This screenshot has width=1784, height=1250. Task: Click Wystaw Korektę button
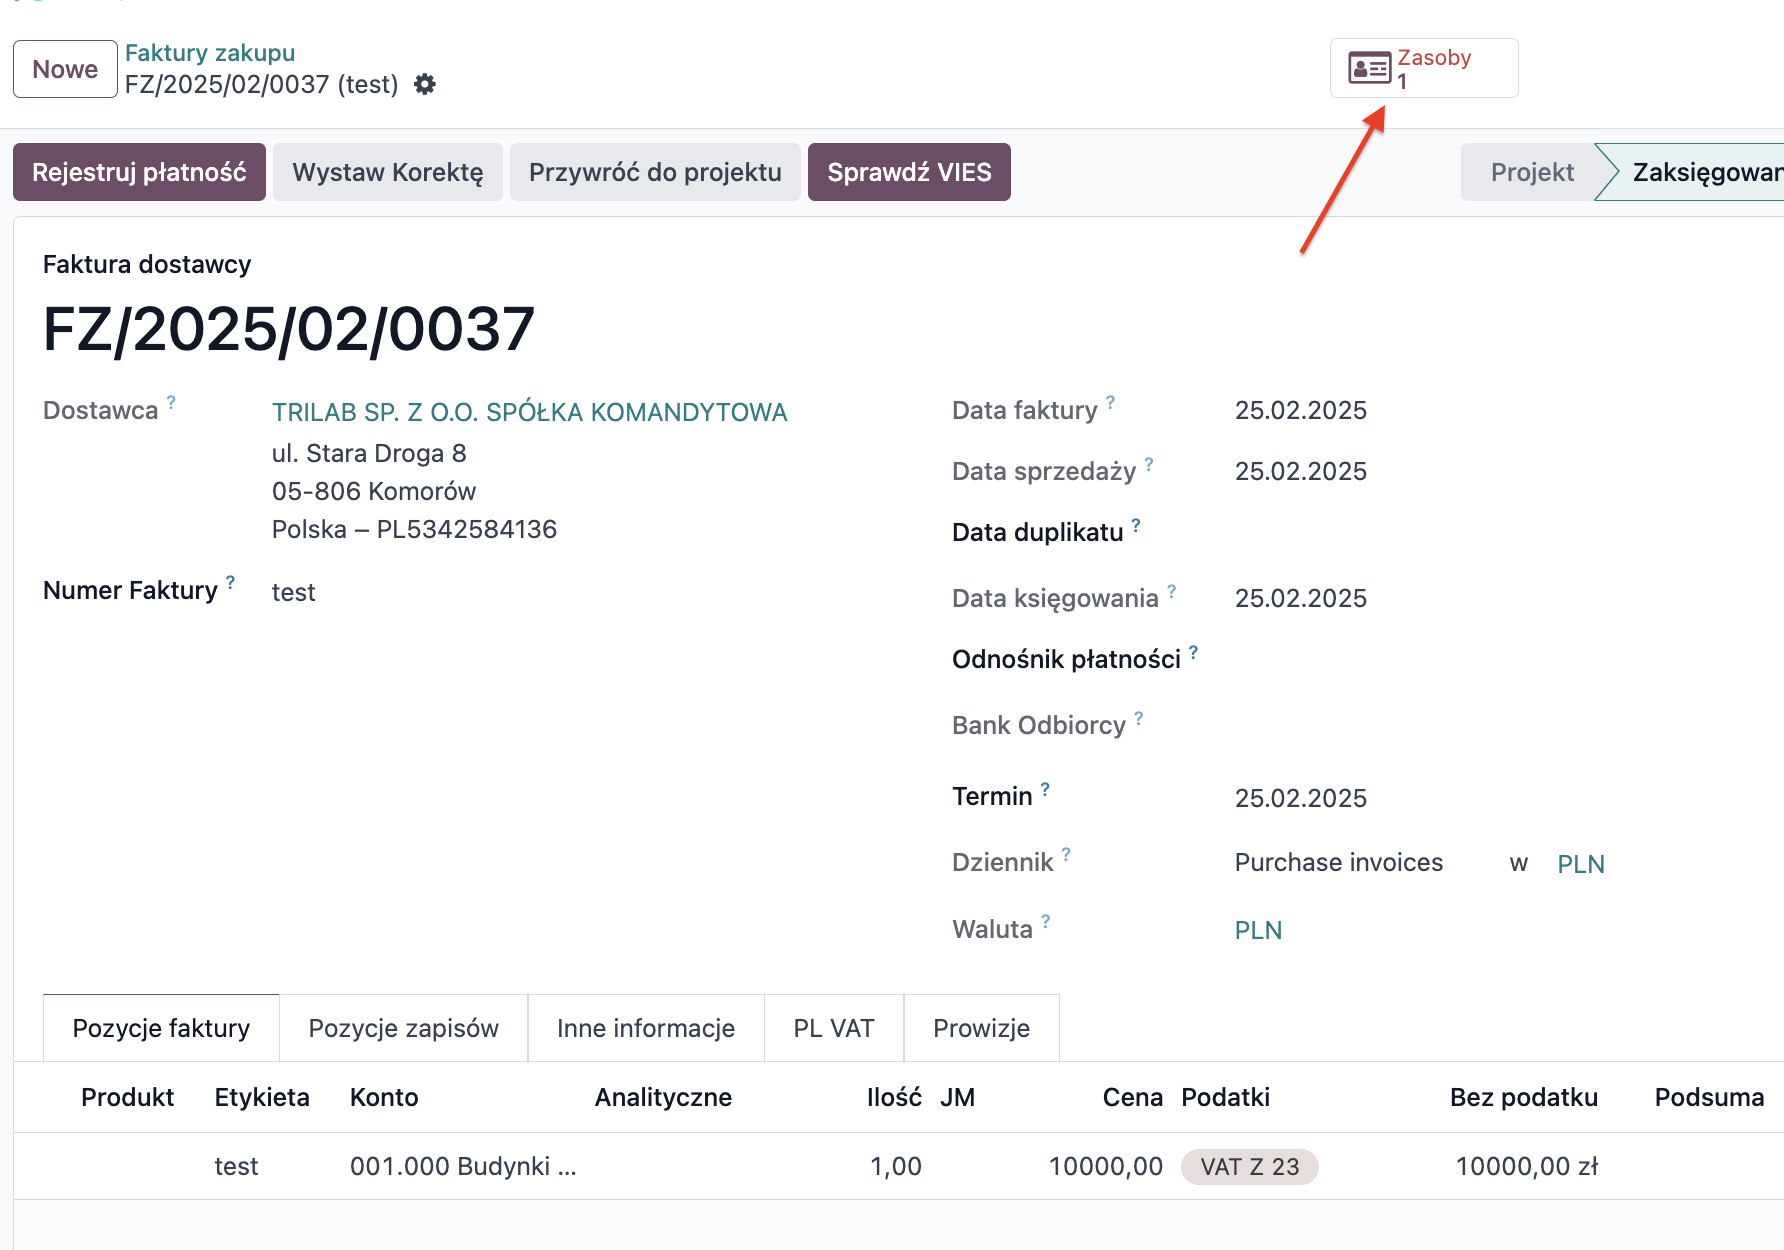coord(388,172)
